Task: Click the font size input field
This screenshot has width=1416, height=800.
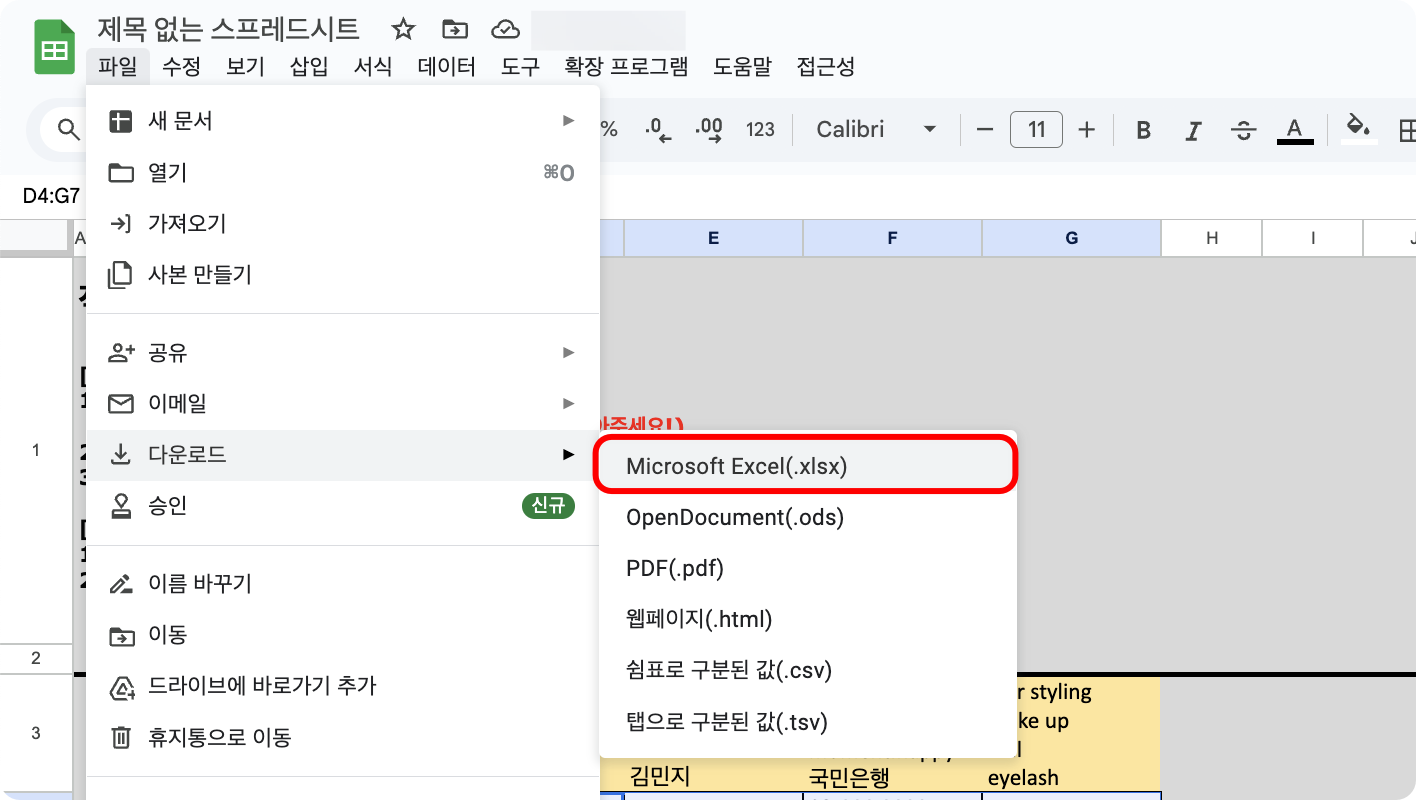Action: (x=1036, y=130)
